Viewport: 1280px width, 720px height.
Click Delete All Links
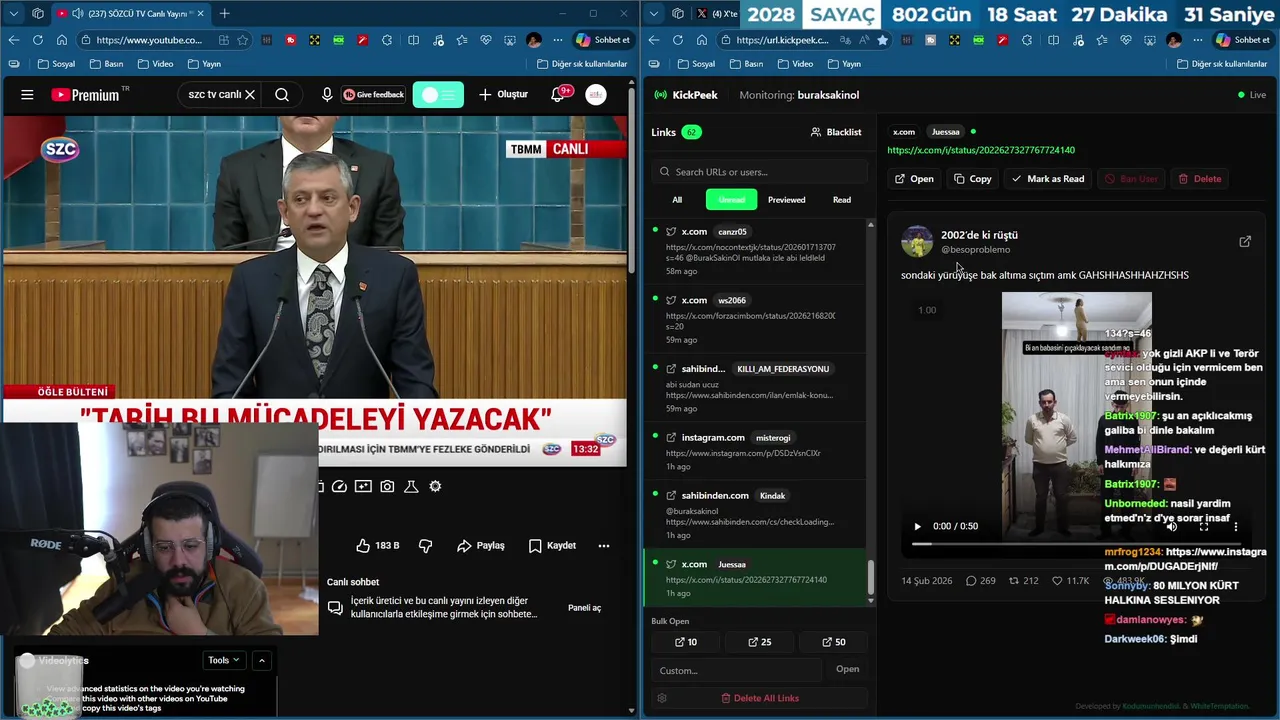[x=760, y=698]
